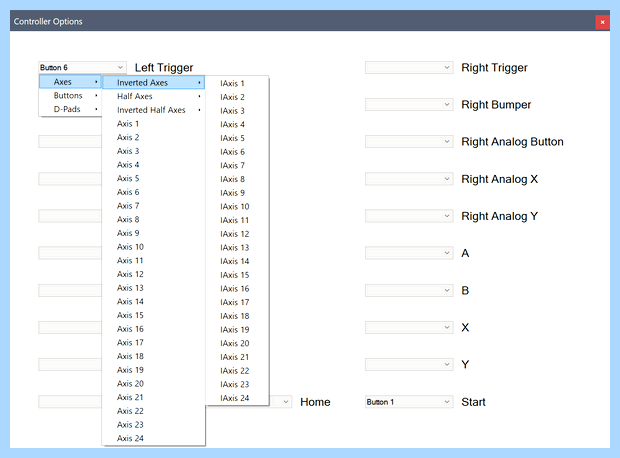This screenshot has width=620, height=458.
Task: Open the B button mapping dropdown
Action: click(x=409, y=290)
